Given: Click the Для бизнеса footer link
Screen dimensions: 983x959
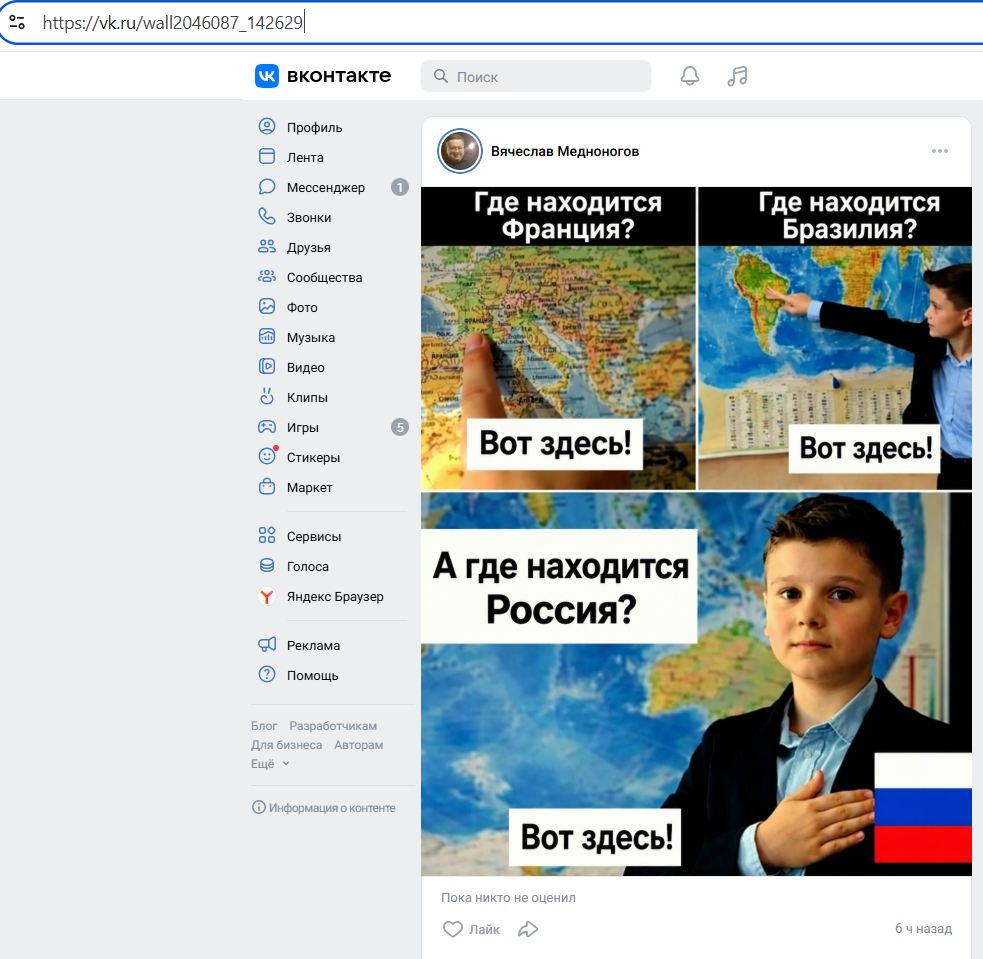Looking at the screenshot, I should click(286, 745).
